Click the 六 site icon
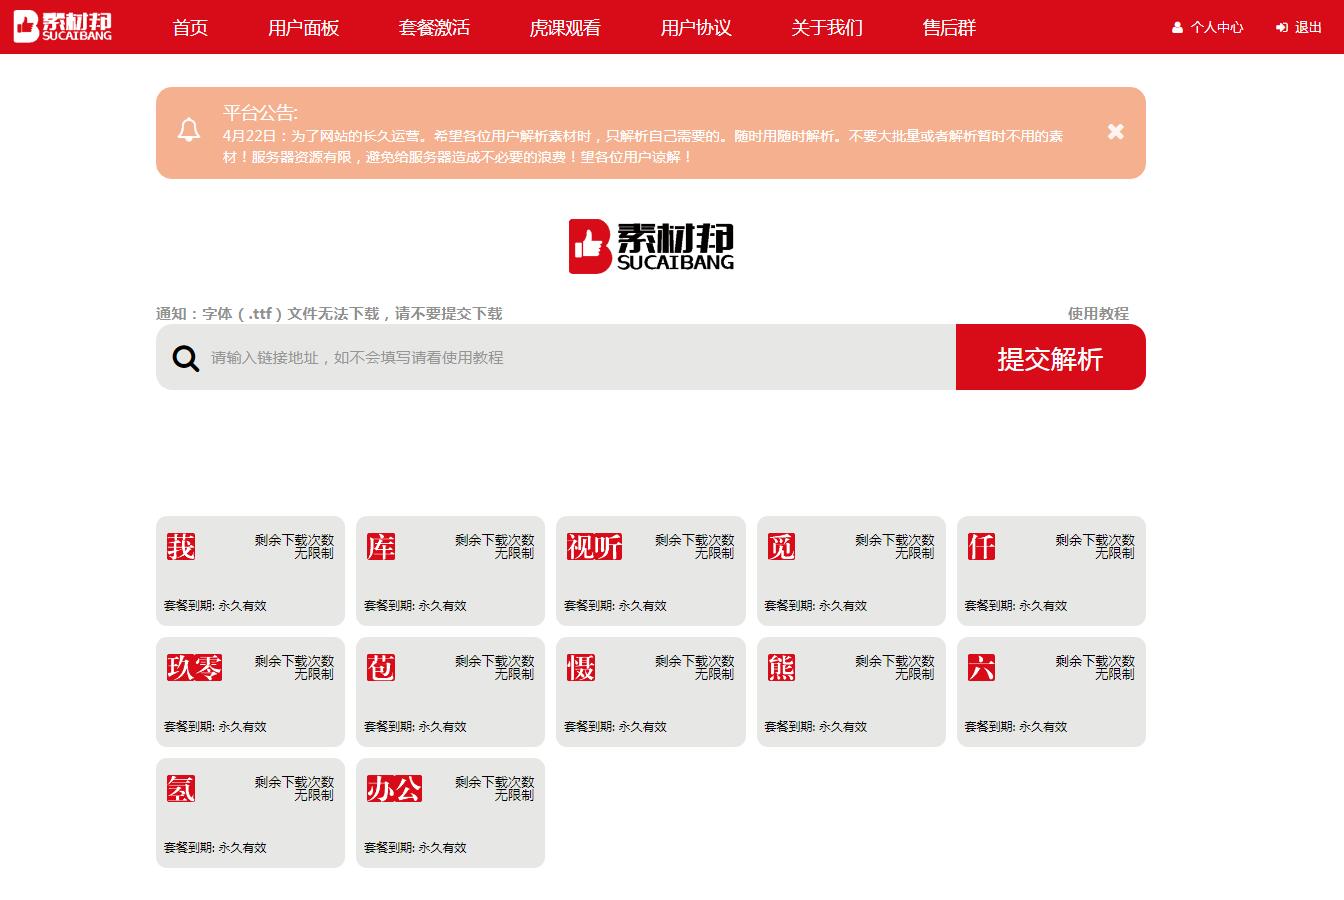Viewport: 1344px width, 900px height. tap(981, 667)
